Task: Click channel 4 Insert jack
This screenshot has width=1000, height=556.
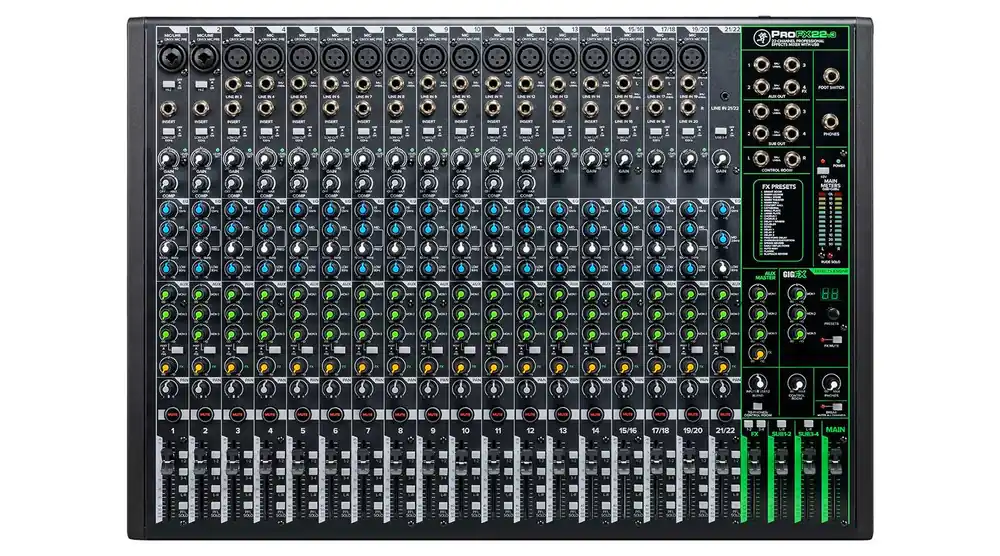Action: (265, 108)
